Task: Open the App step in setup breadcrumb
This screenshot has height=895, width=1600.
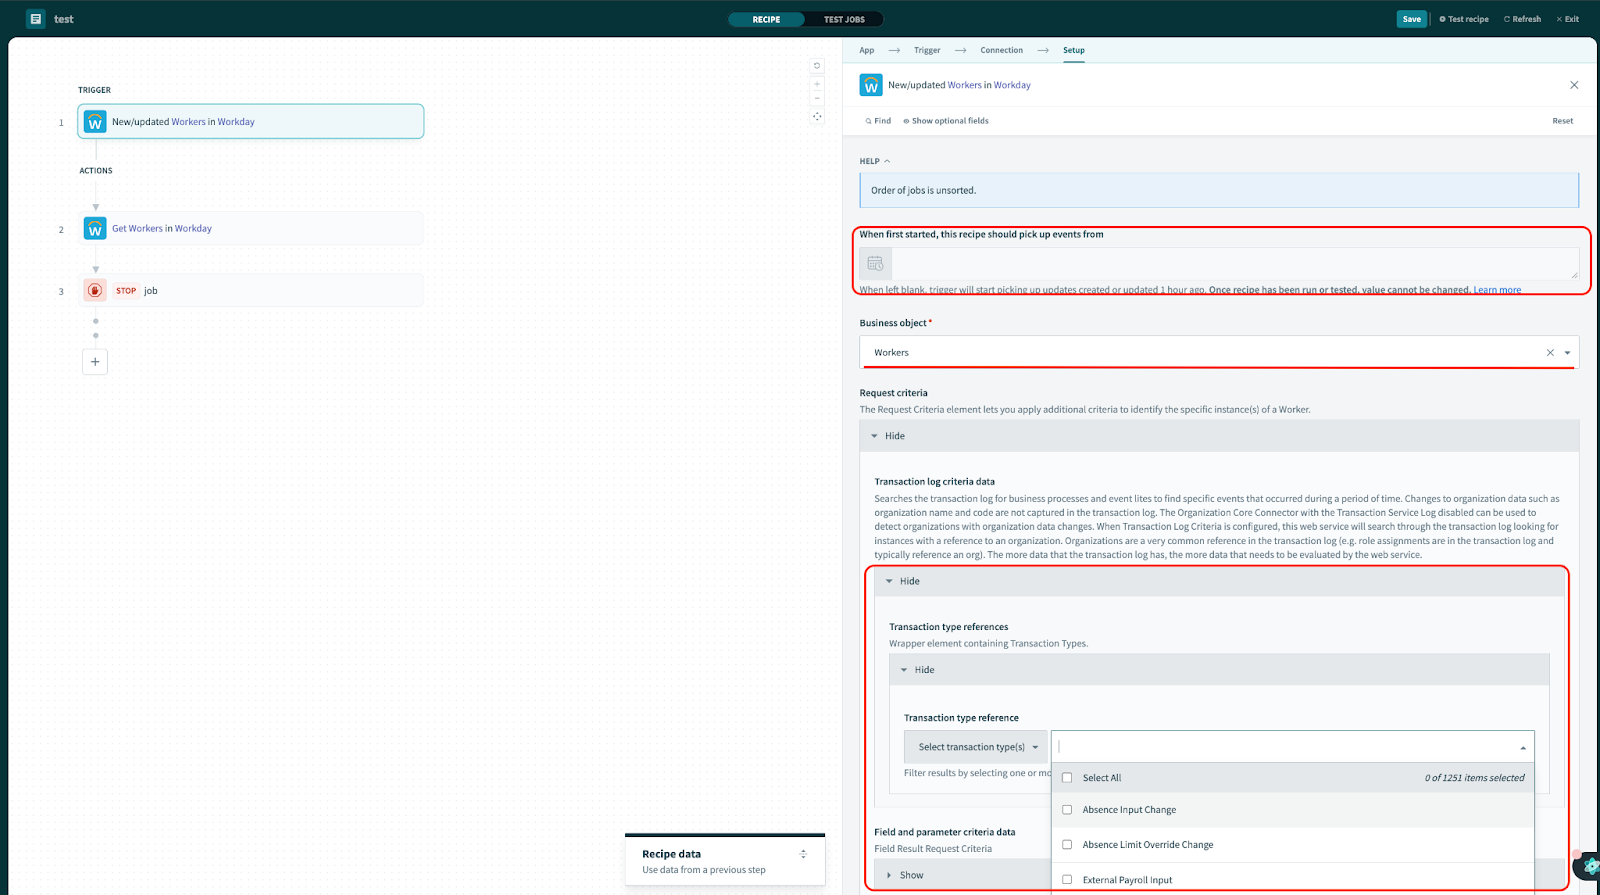Action: (x=866, y=50)
